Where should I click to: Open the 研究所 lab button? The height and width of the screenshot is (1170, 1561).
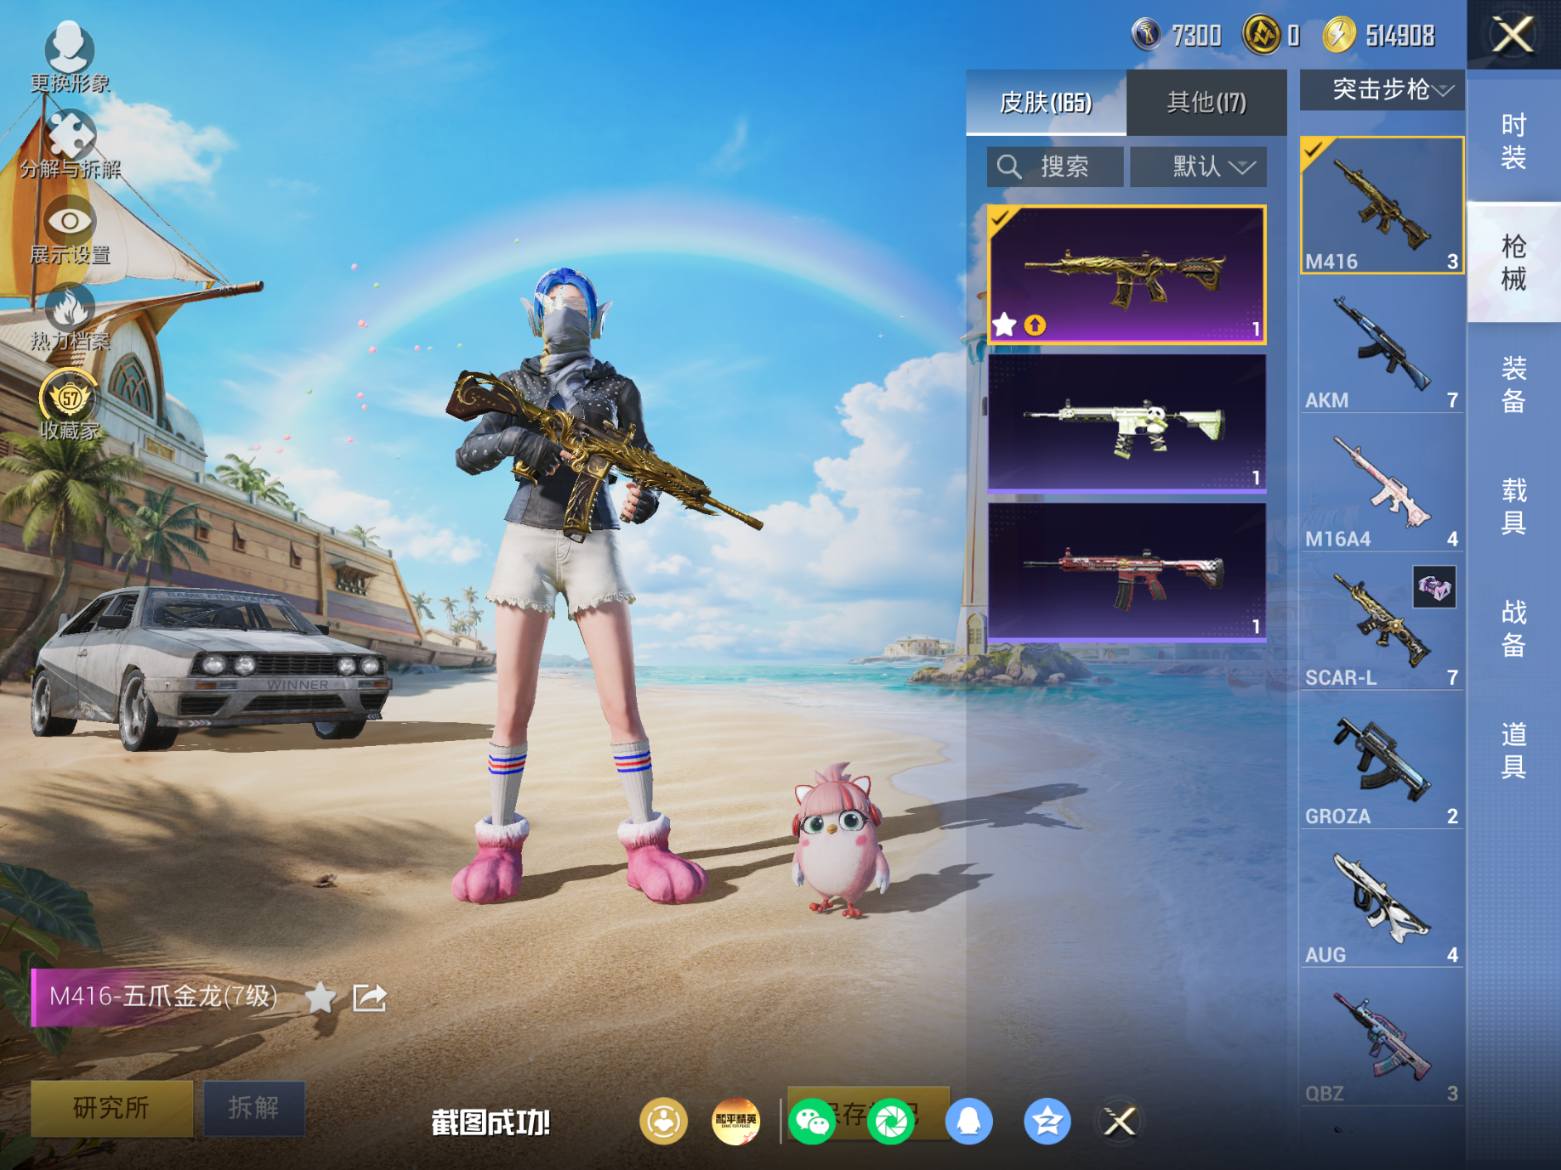(112, 1108)
